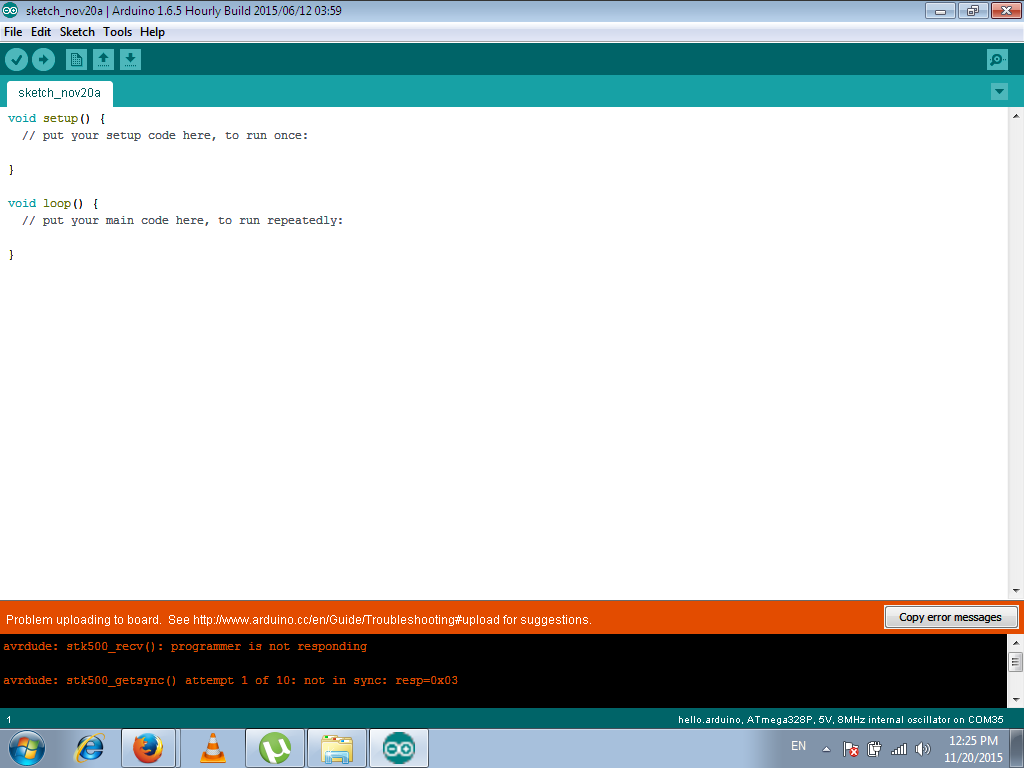Click the Open sketch up-arrow icon

(103, 60)
